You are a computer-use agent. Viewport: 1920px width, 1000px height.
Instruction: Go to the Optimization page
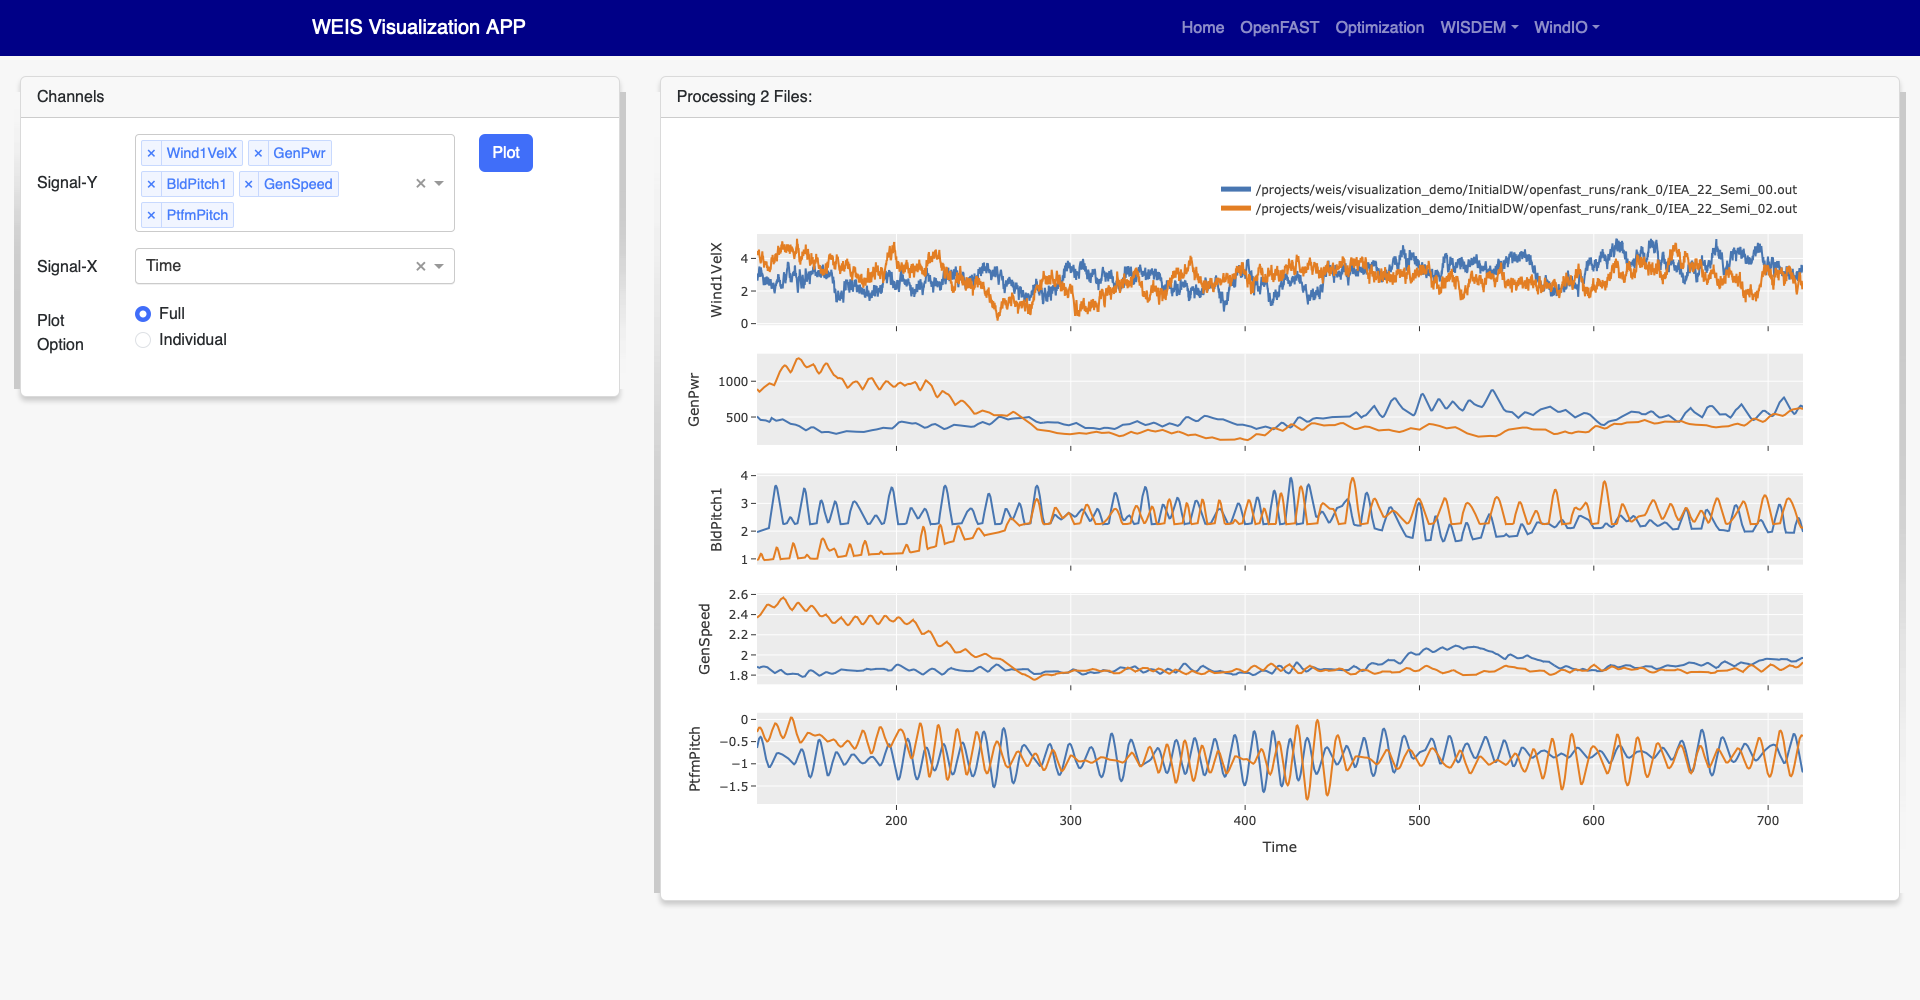coord(1379,27)
